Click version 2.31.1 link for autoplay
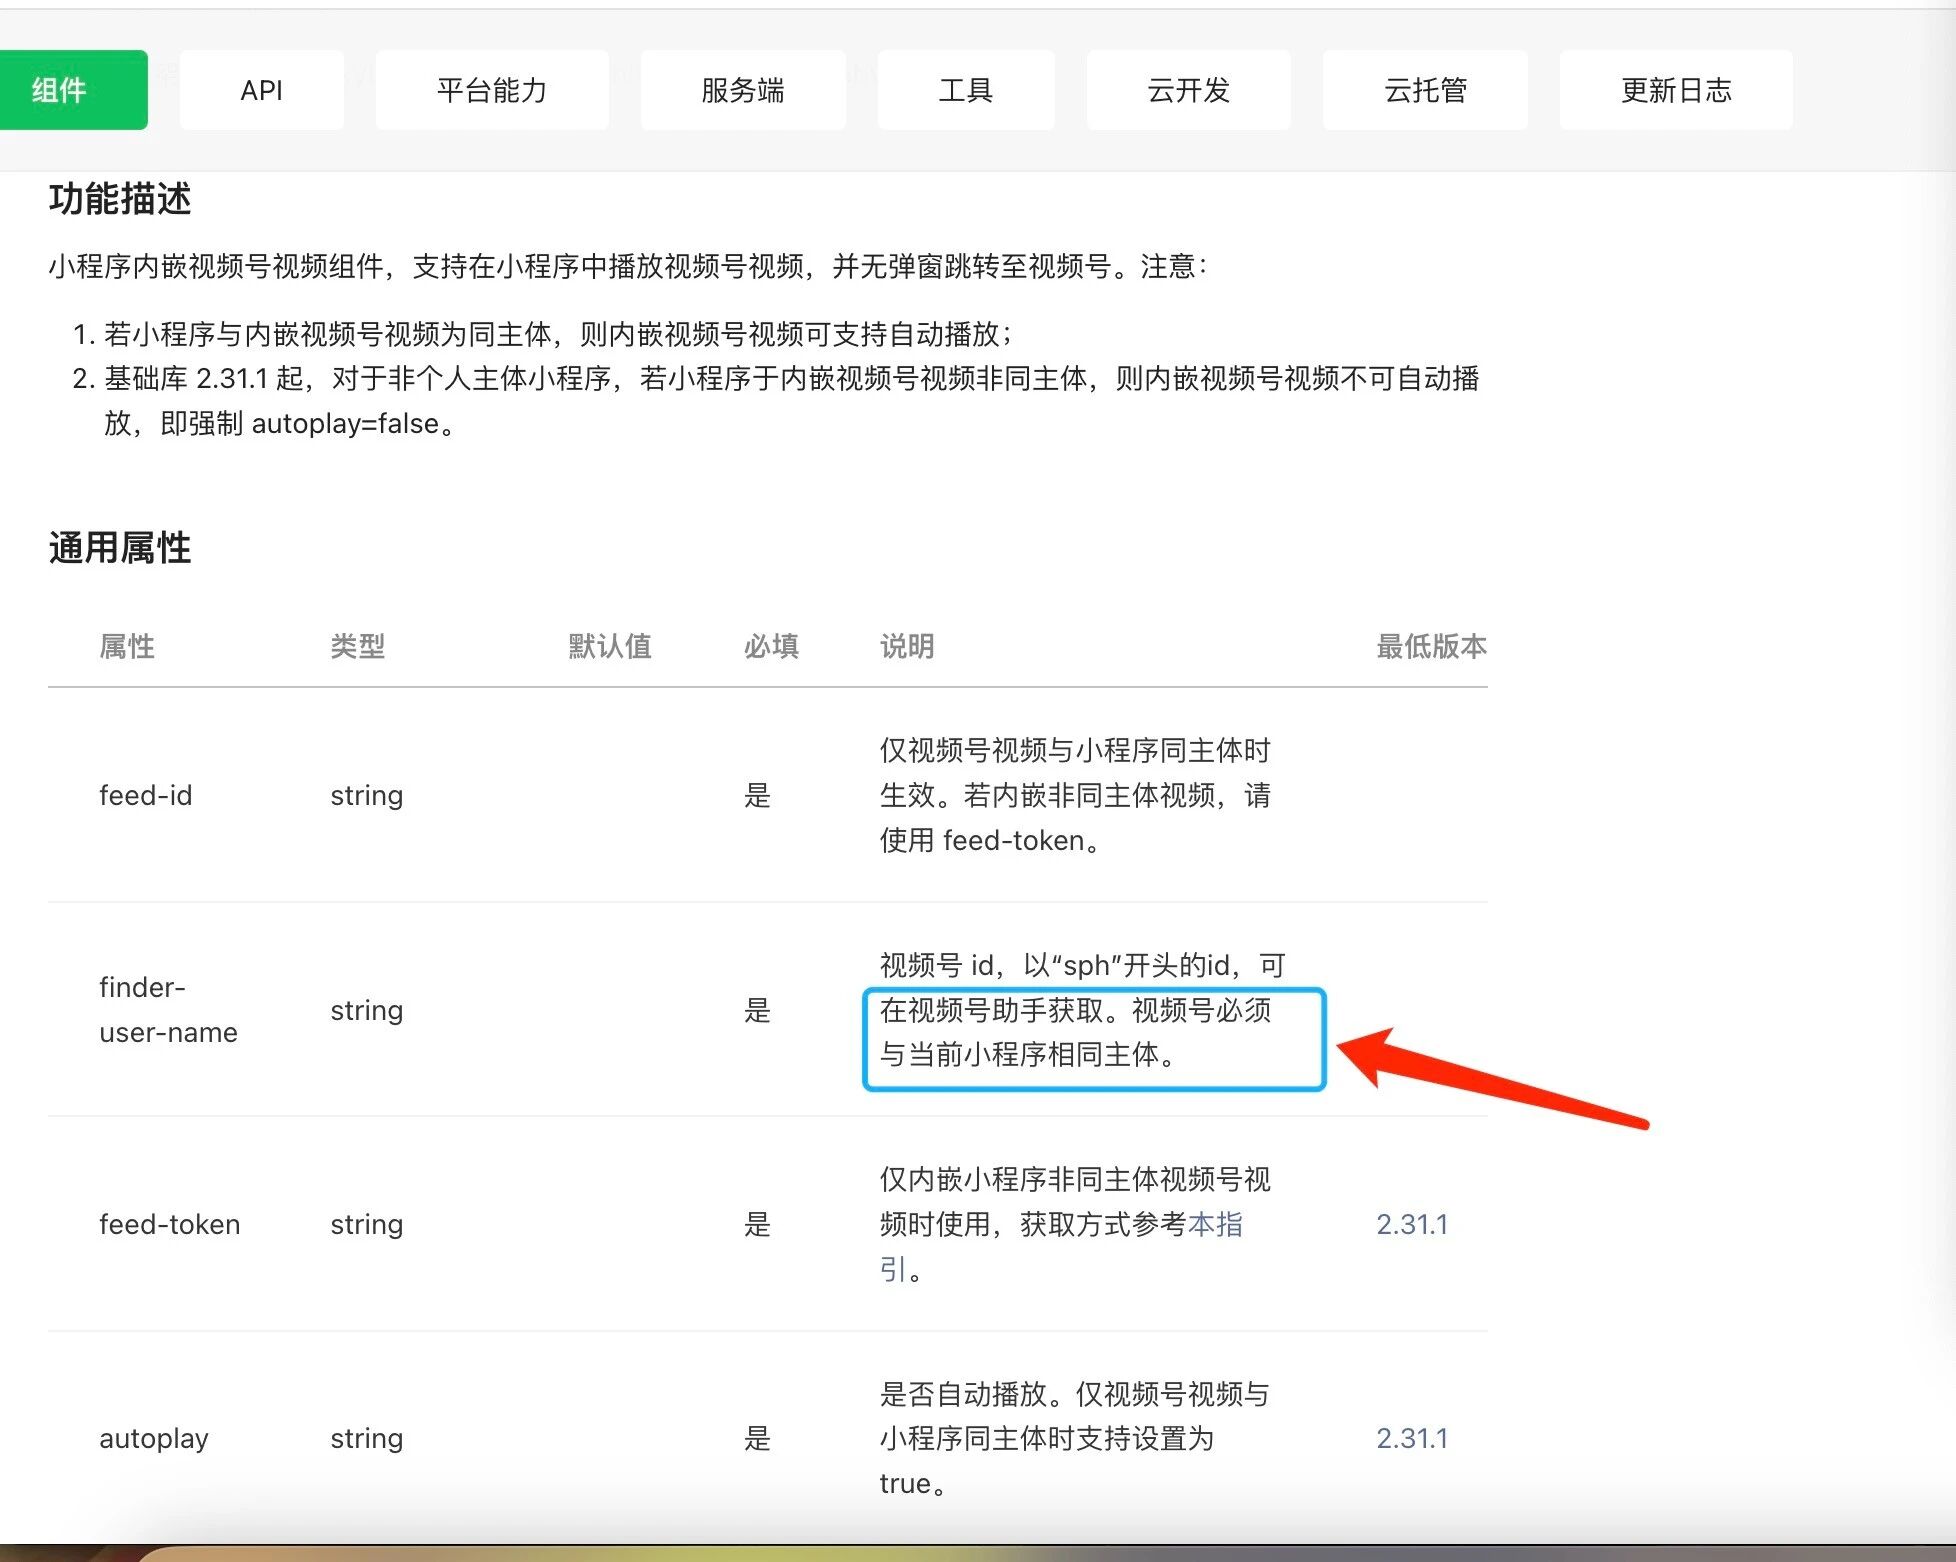The height and width of the screenshot is (1562, 1956). click(x=1411, y=1438)
